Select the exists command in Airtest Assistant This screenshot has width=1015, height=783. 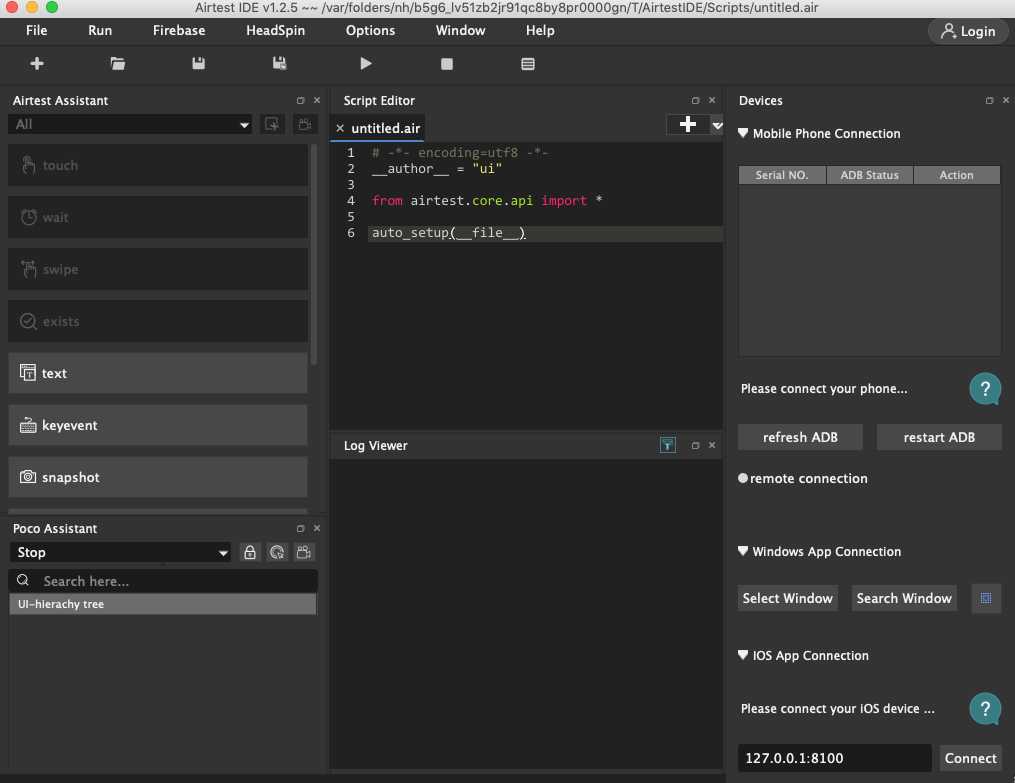tap(158, 321)
